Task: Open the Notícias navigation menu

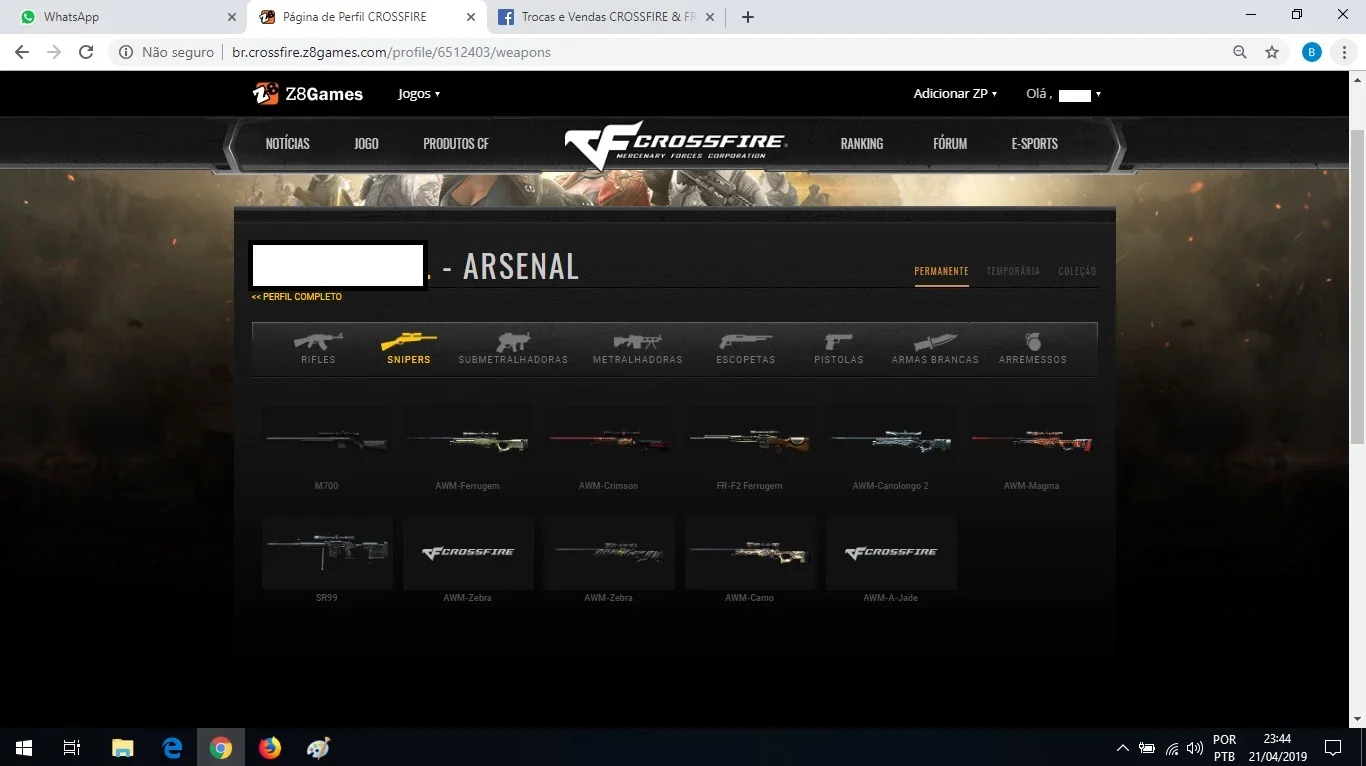Action: [288, 144]
